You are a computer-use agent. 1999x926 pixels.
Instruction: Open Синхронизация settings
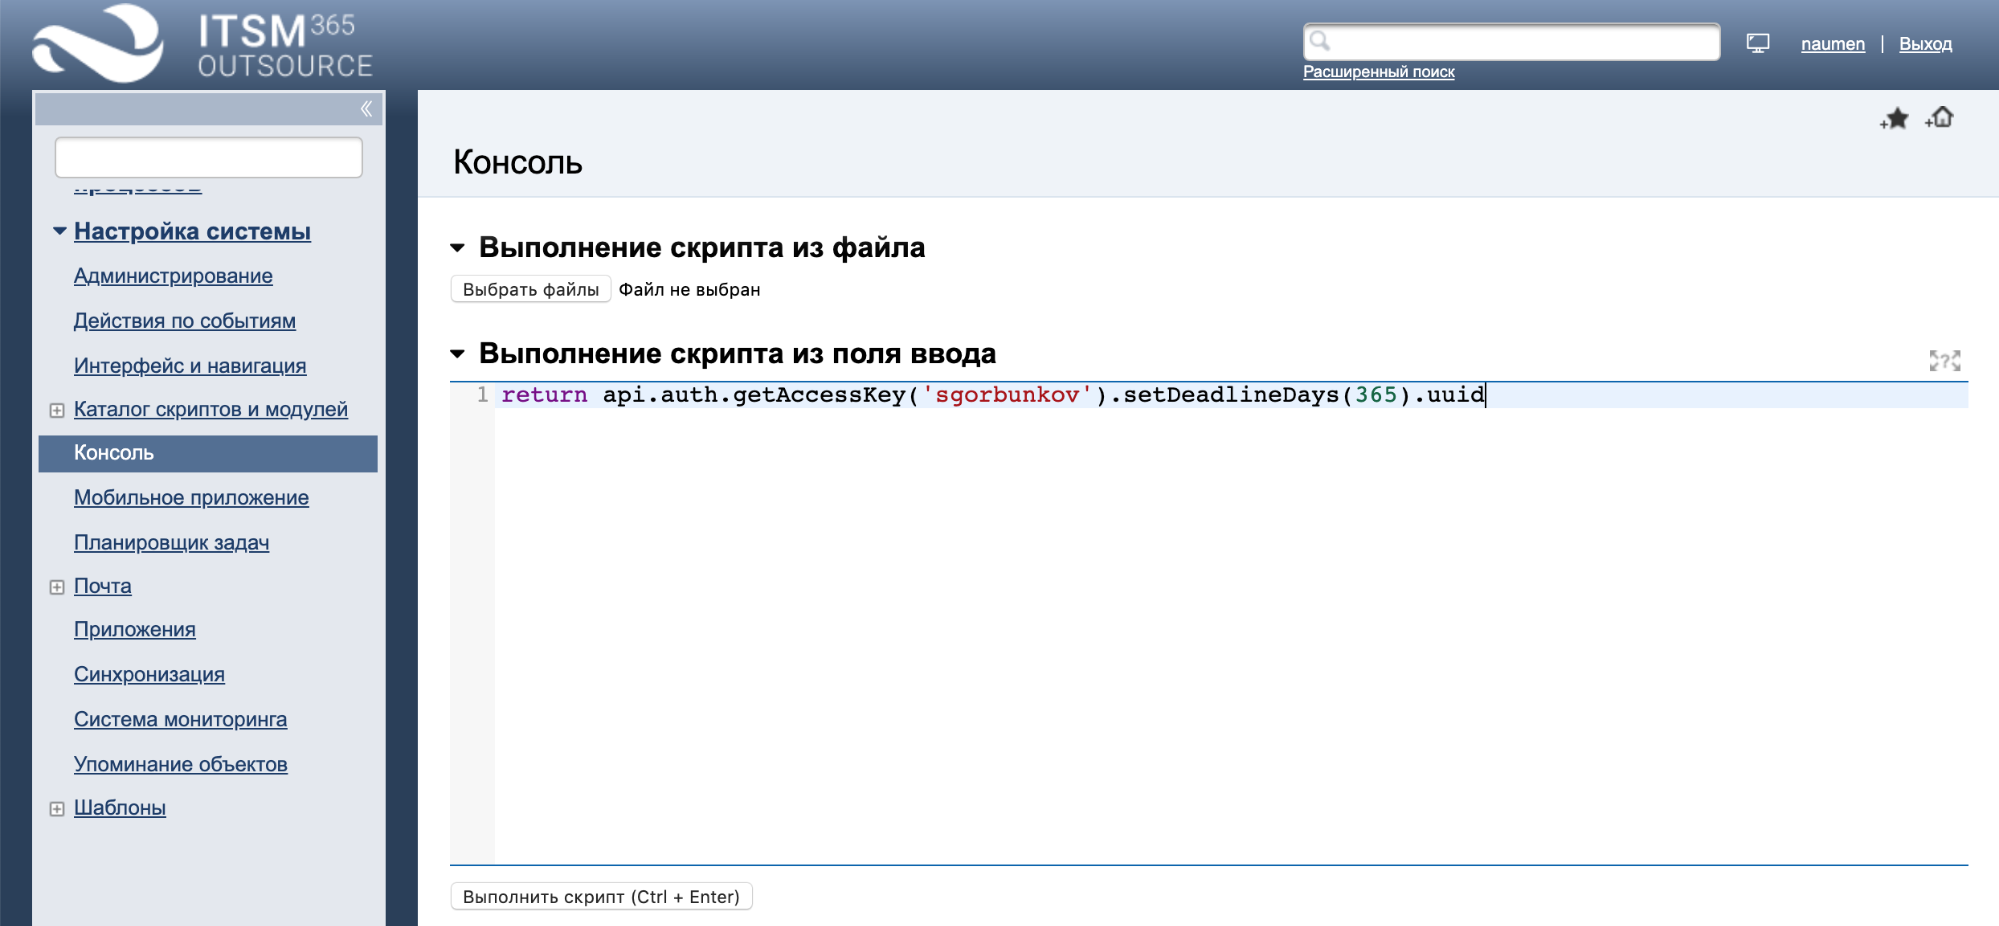149,675
